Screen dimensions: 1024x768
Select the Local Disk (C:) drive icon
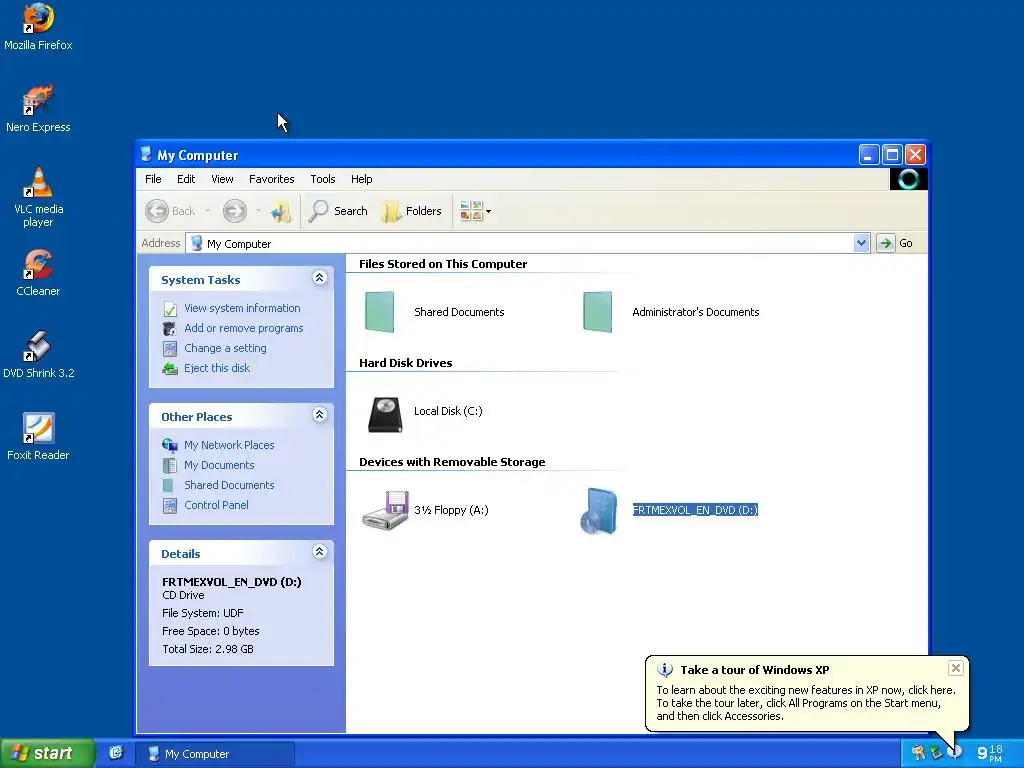point(385,415)
